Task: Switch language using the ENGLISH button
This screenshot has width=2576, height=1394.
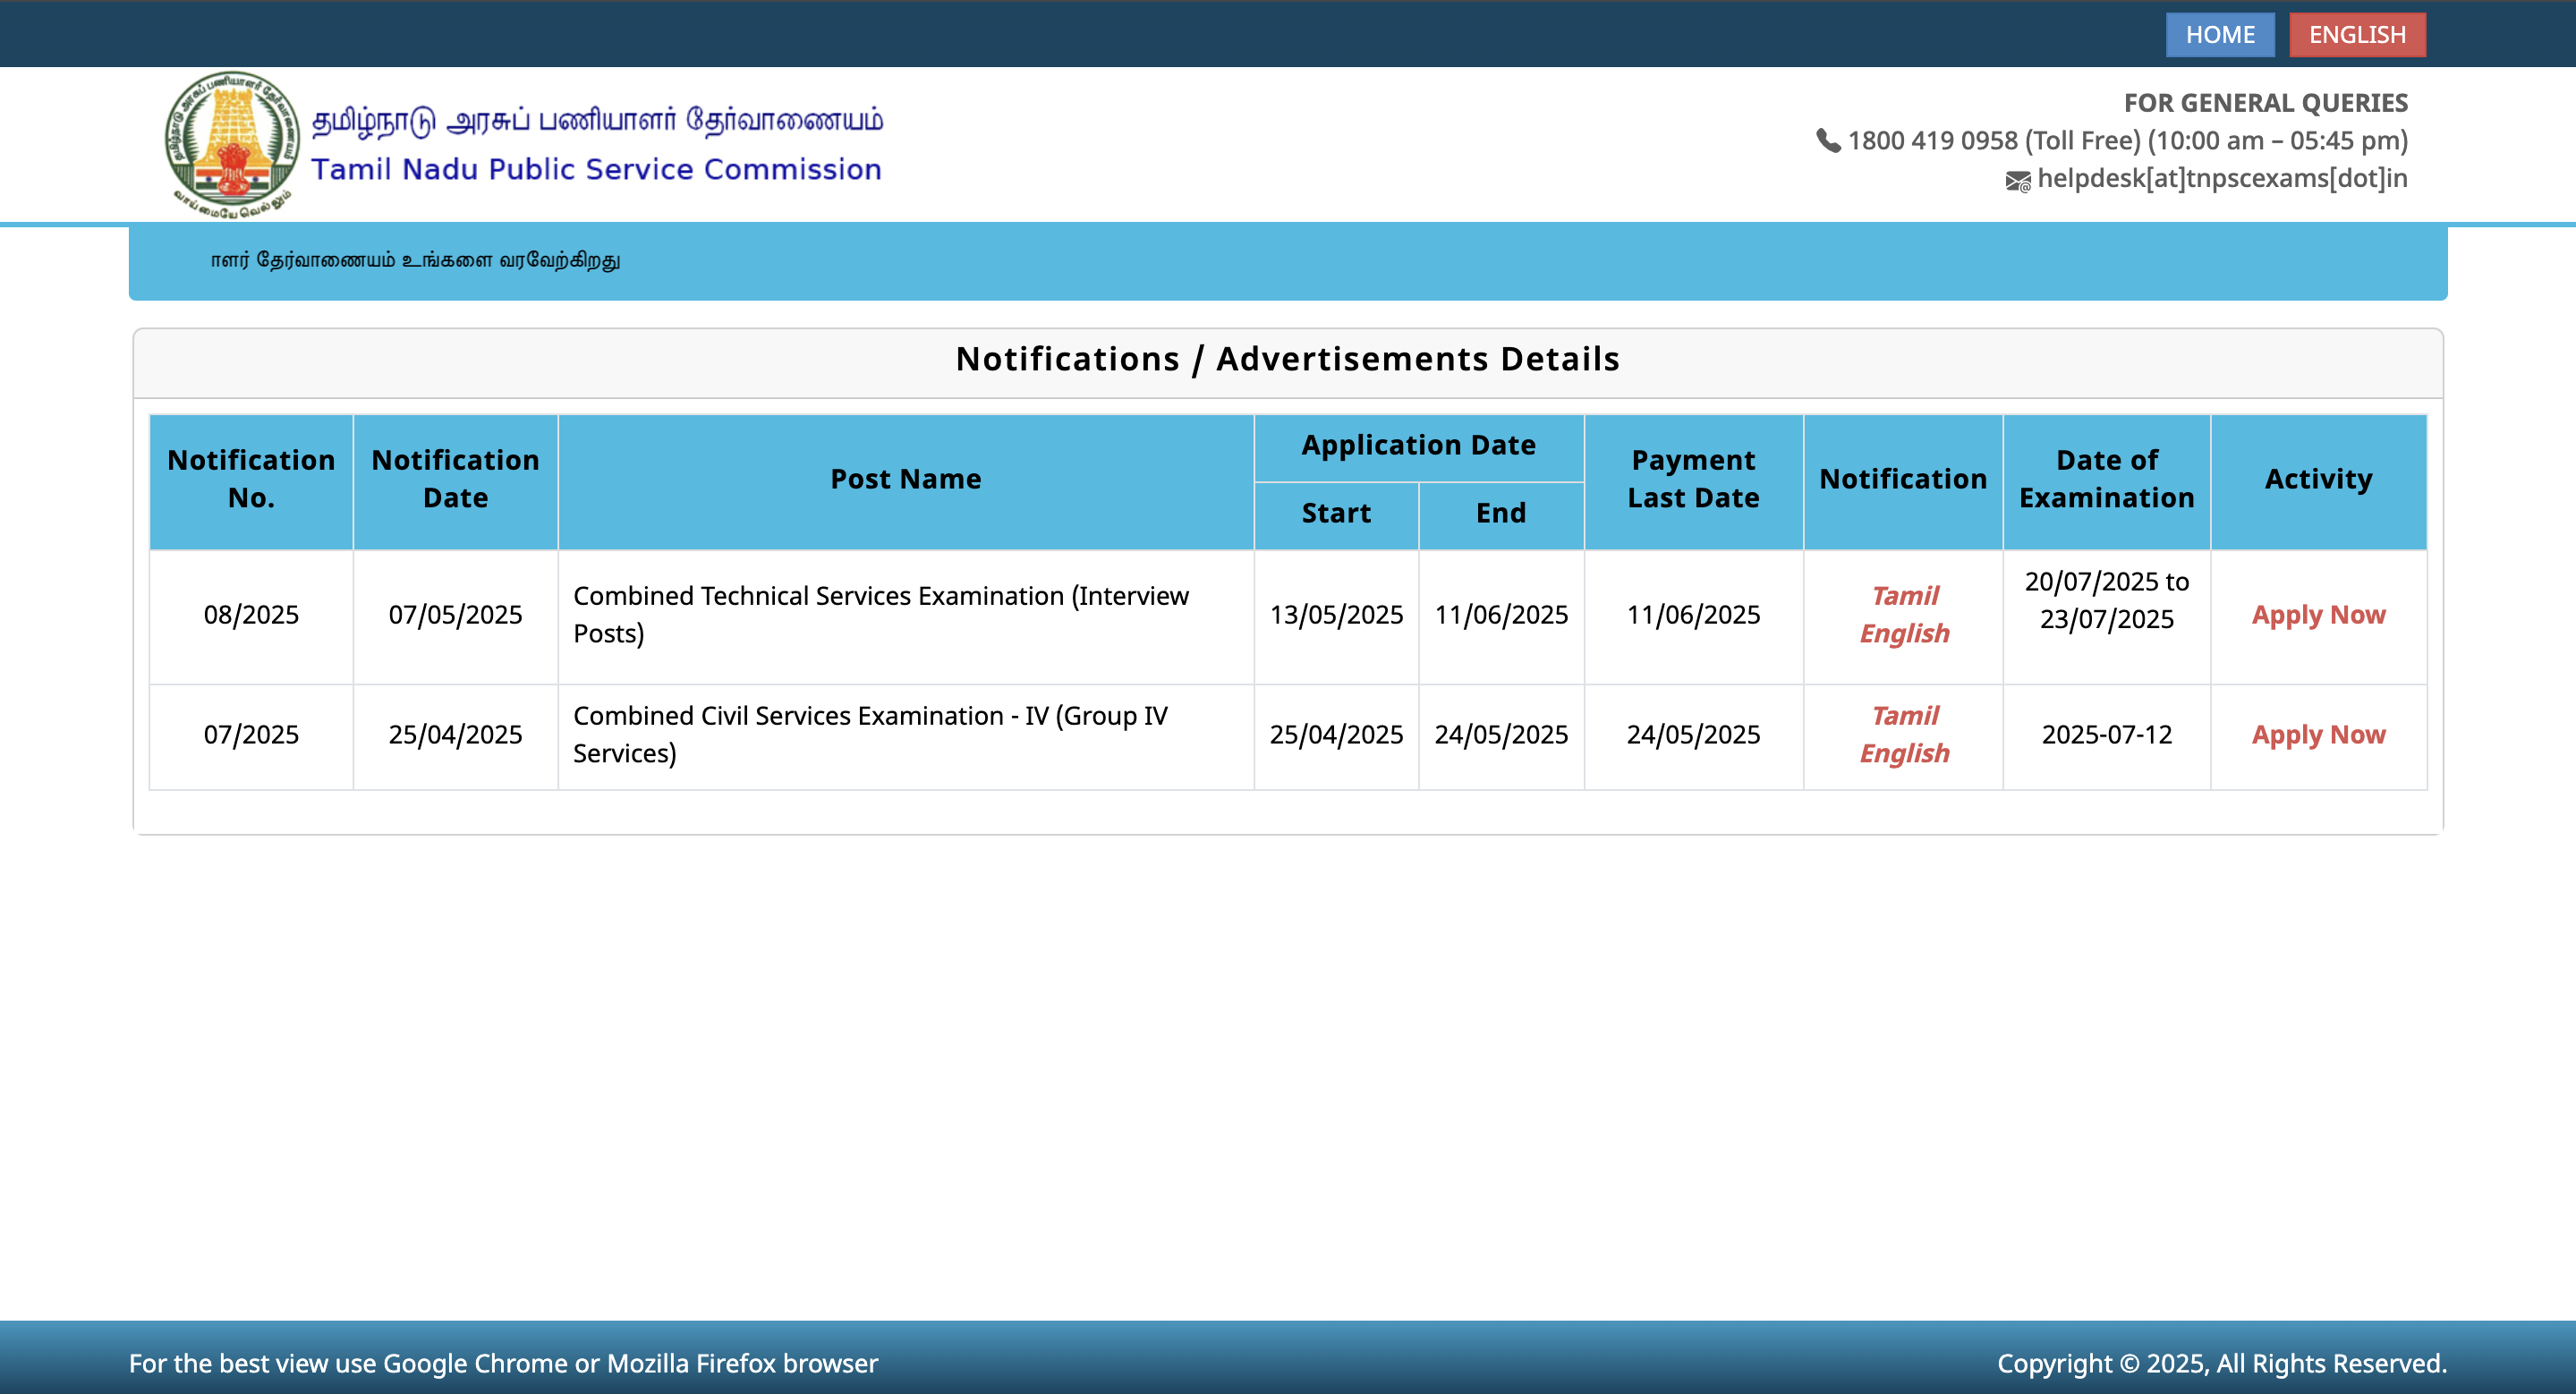Action: pyautogui.click(x=2357, y=34)
